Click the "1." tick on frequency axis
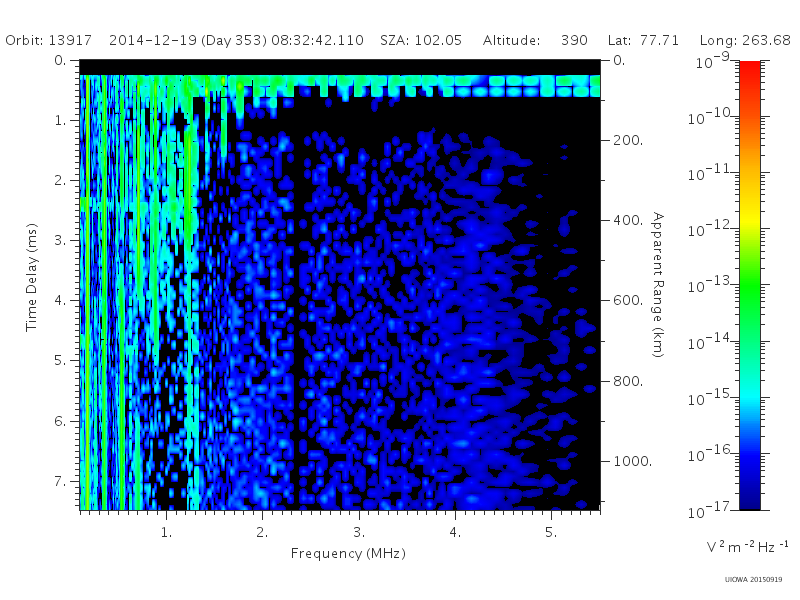 (x=166, y=532)
